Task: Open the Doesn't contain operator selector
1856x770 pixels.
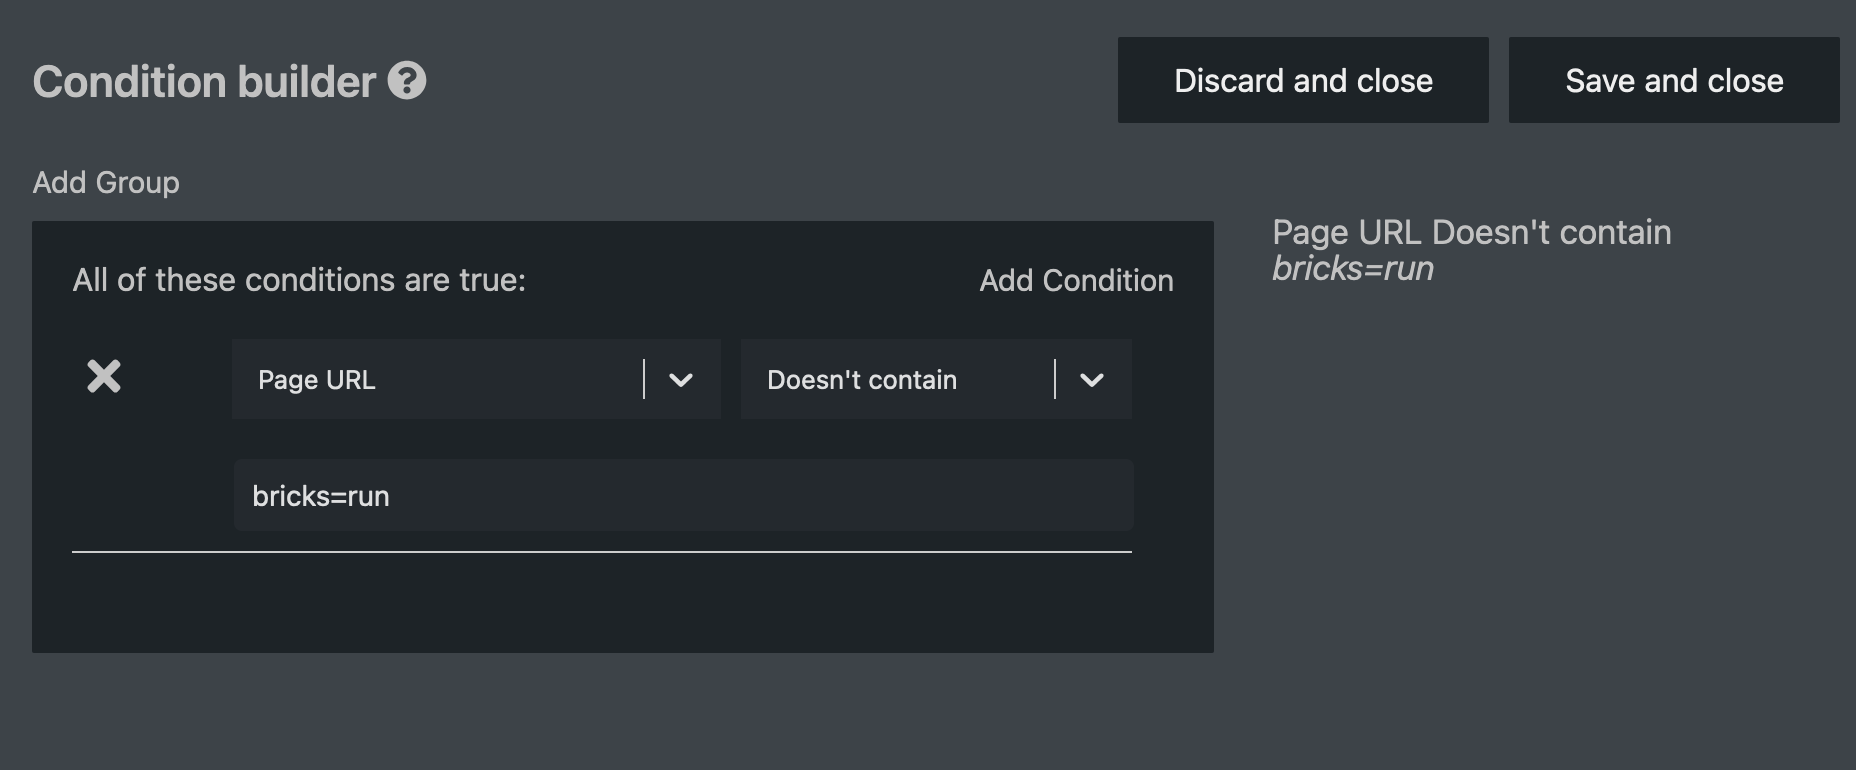Action: tap(936, 379)
